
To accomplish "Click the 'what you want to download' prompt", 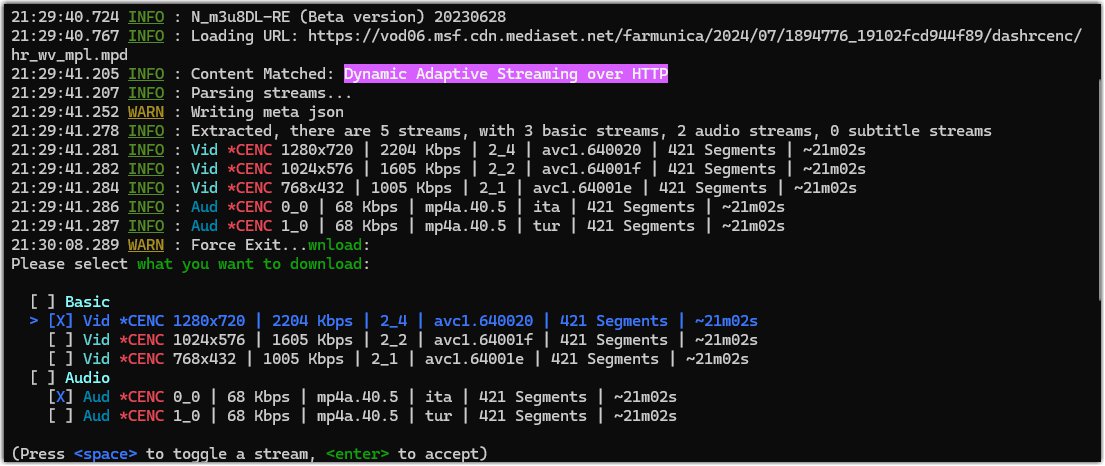I will tap(249, 264).
